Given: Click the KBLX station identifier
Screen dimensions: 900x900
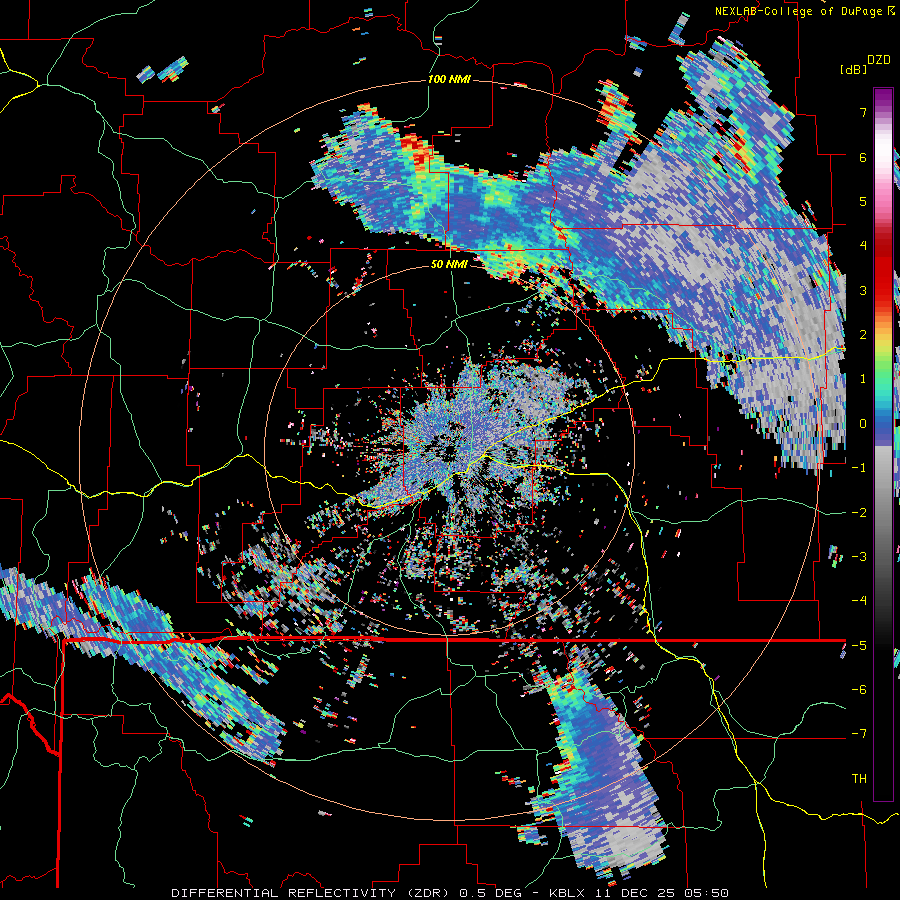Looking at the screenshot, I should tap(567, 893).
